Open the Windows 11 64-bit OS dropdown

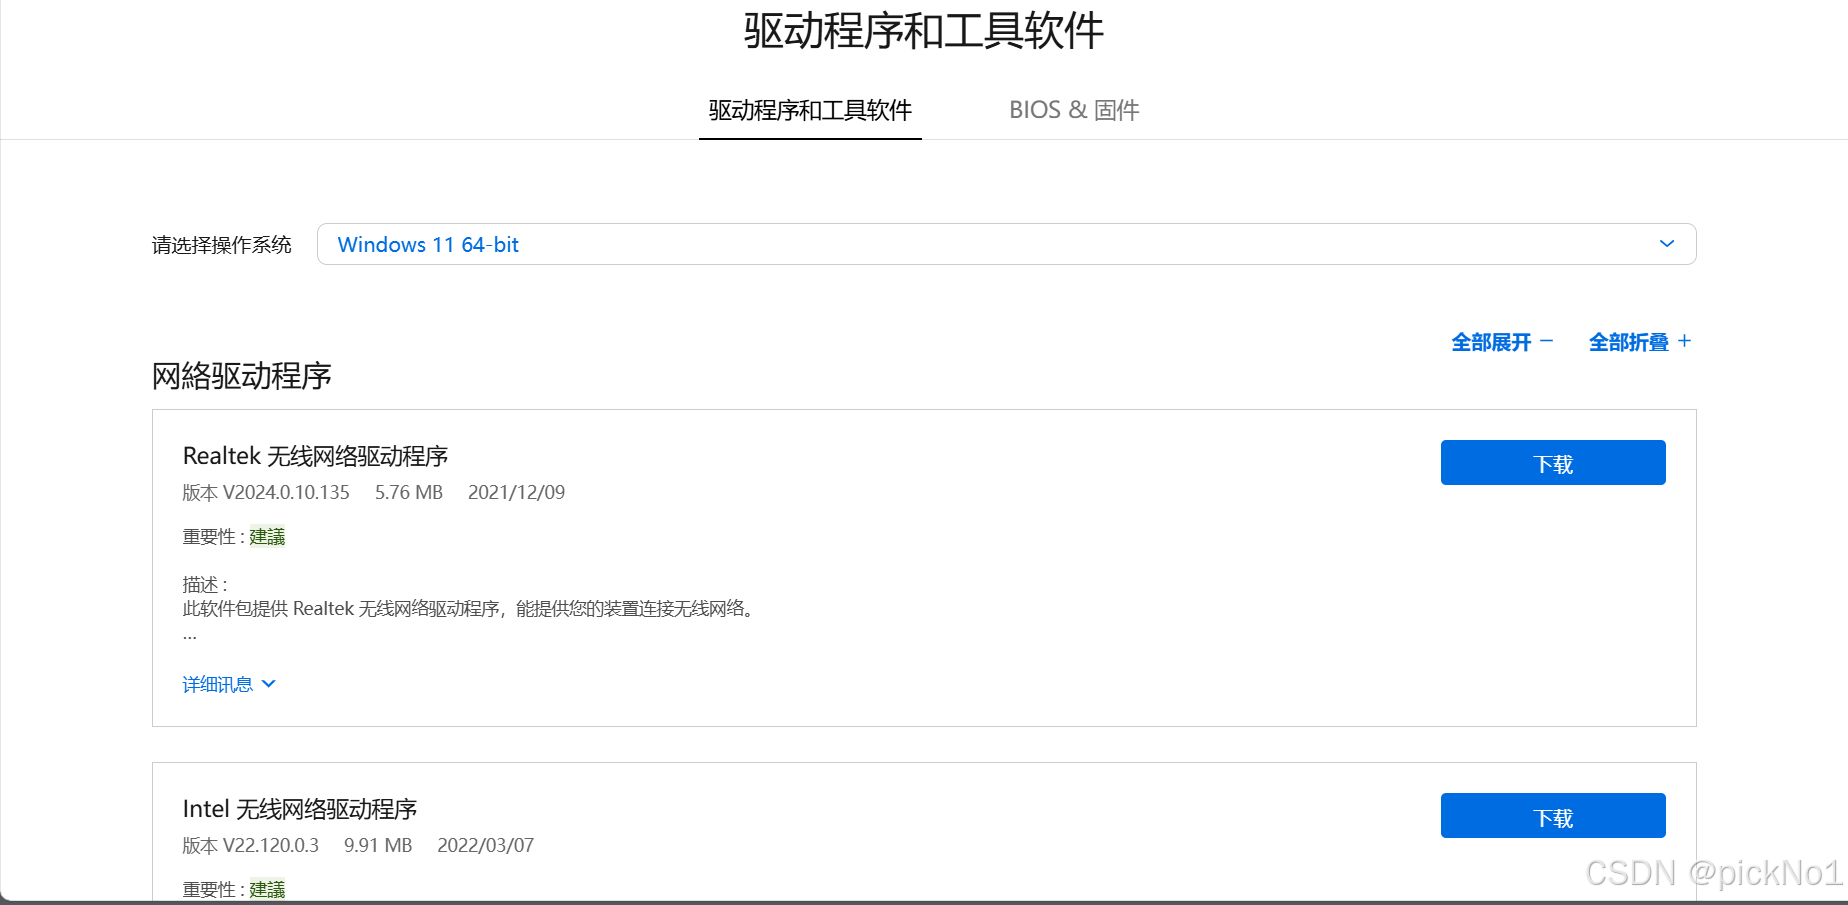1006,244
